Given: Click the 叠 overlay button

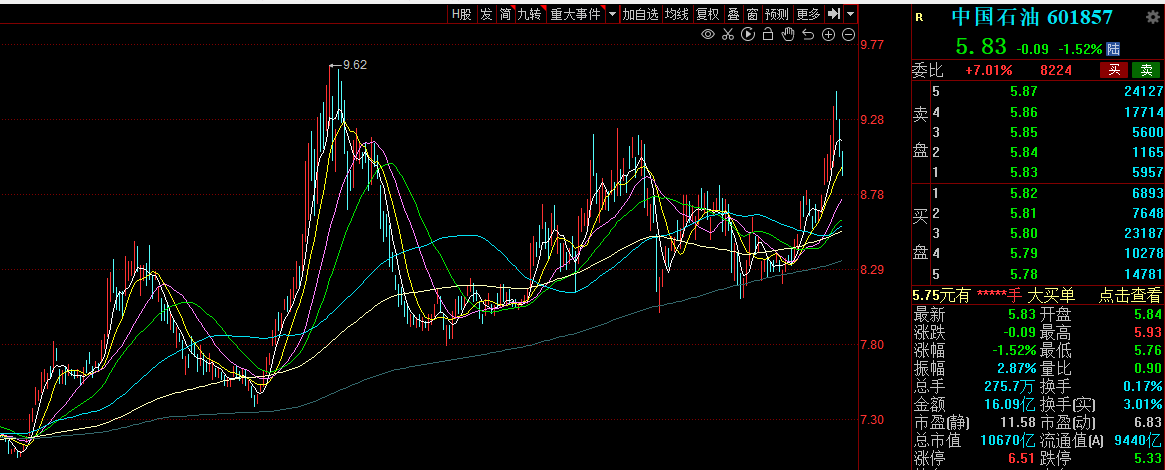Looking at the screenshot, I should (x=733, y=13).
